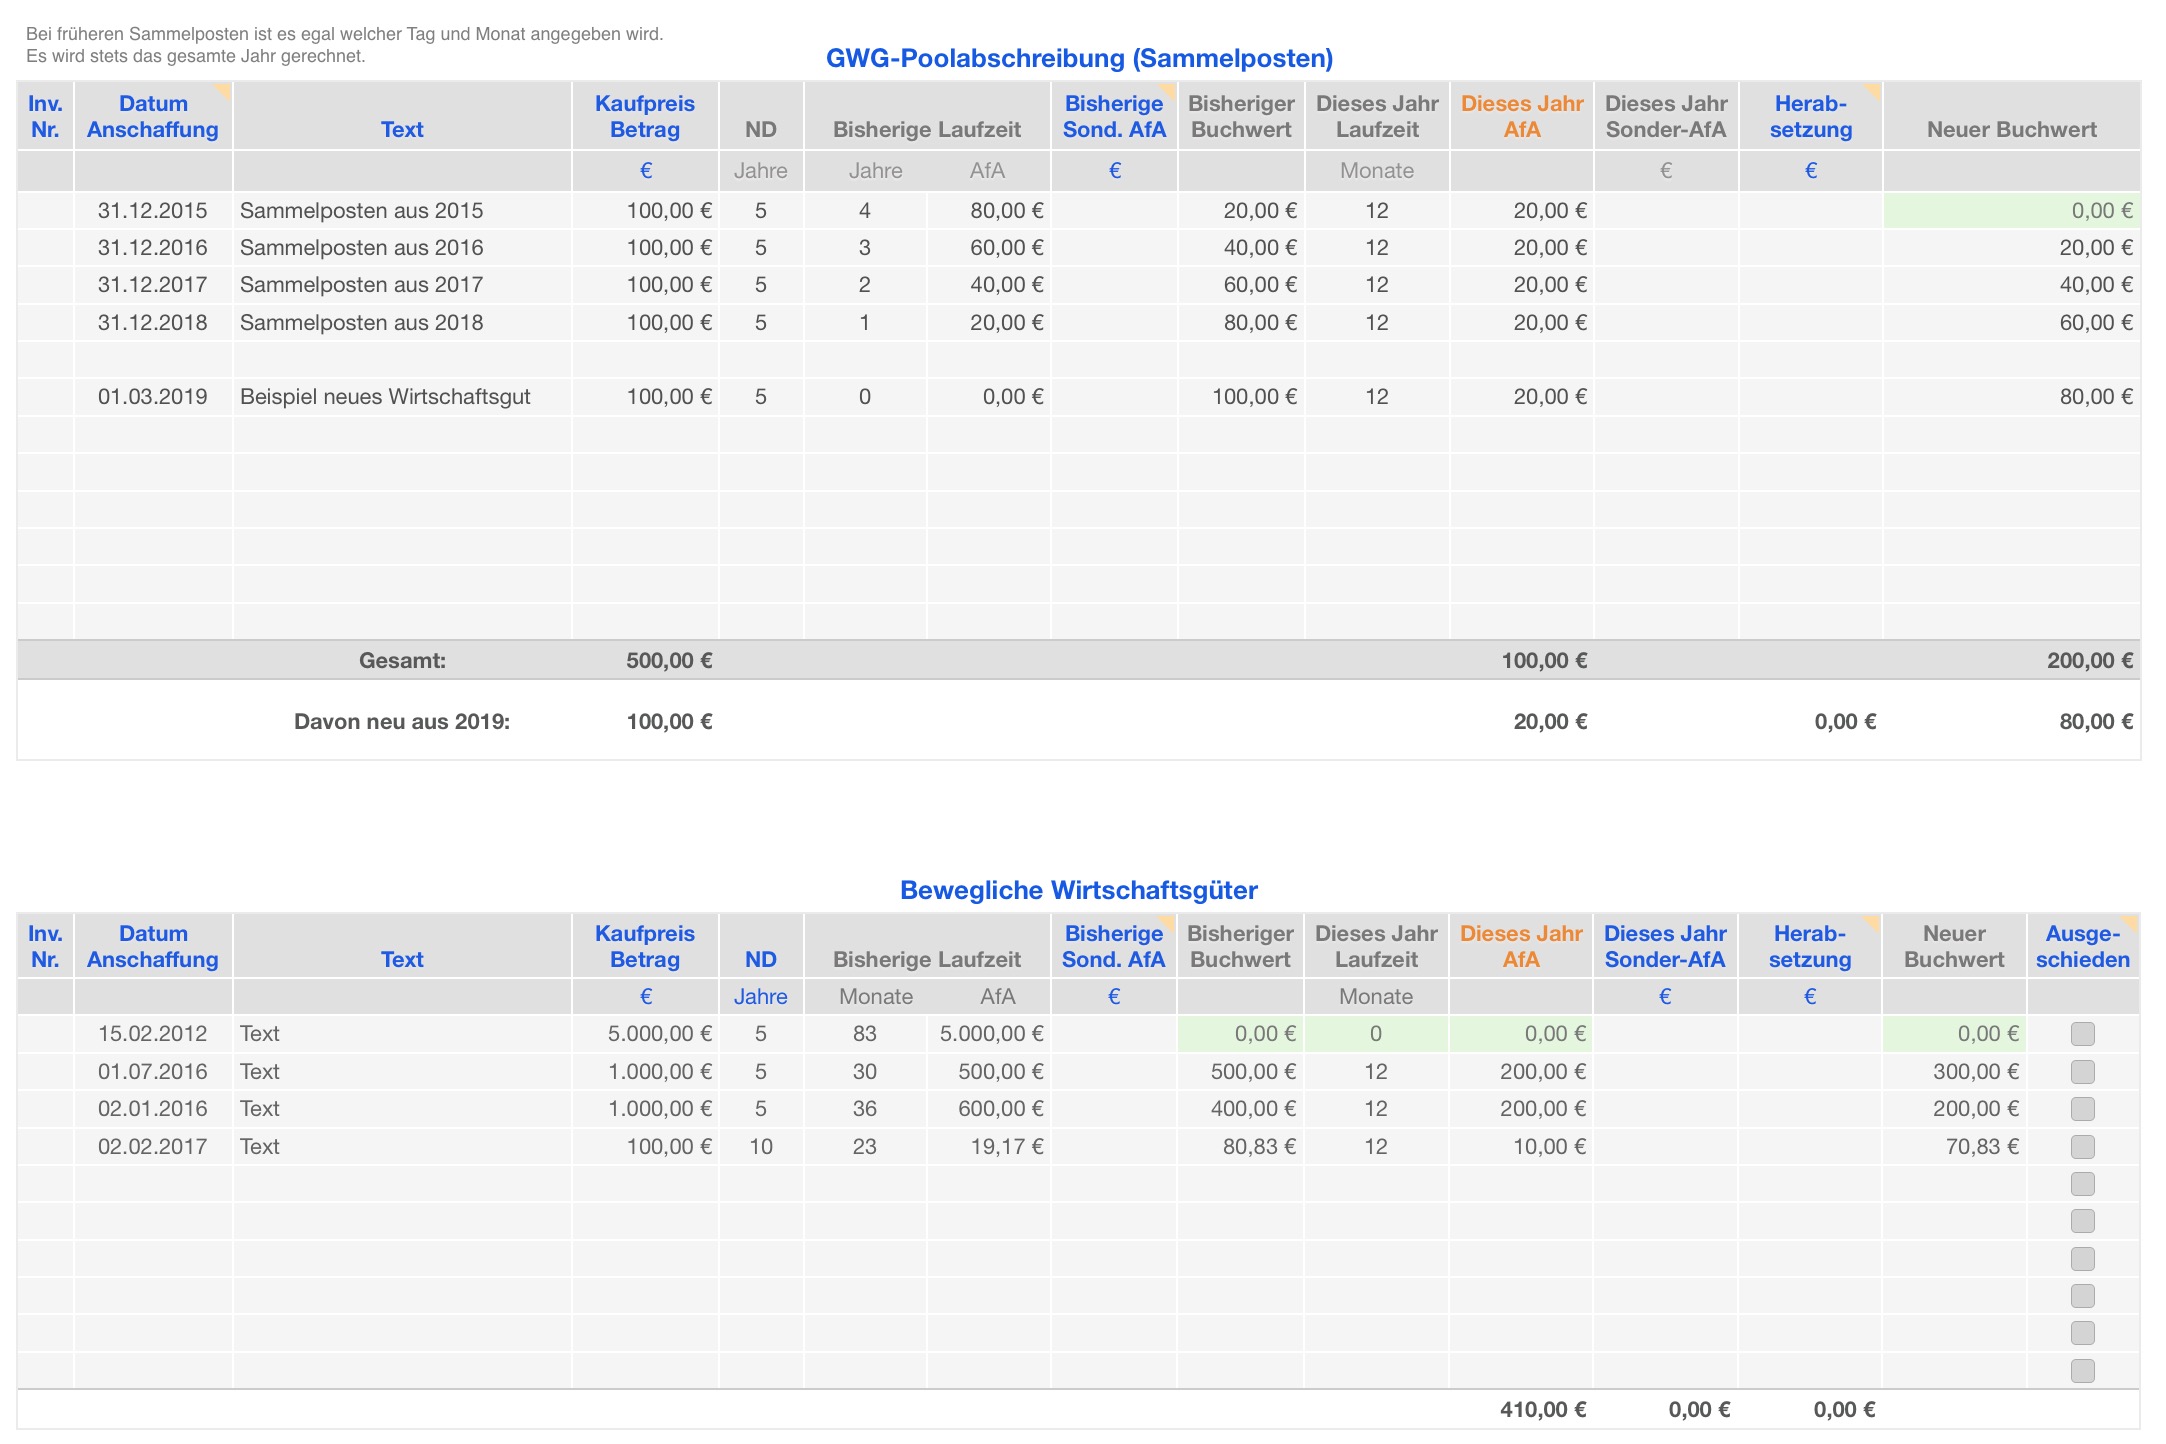Image resolution: width=2166 pixels, height=1444 pixels.
Task: Tick Ausgeschieden checkbox for 01.07.2016 row
Action: point(2082,1072)
